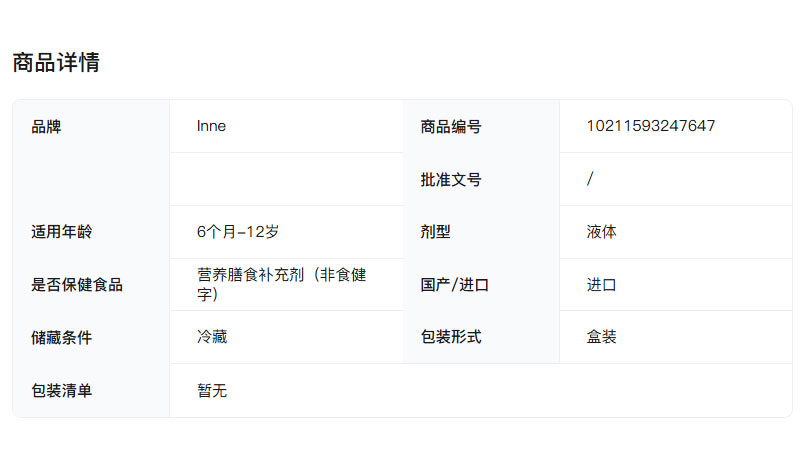This screenshot has width=806, height=474.
Task: Click the 包装形式 label
Action: 451,337
